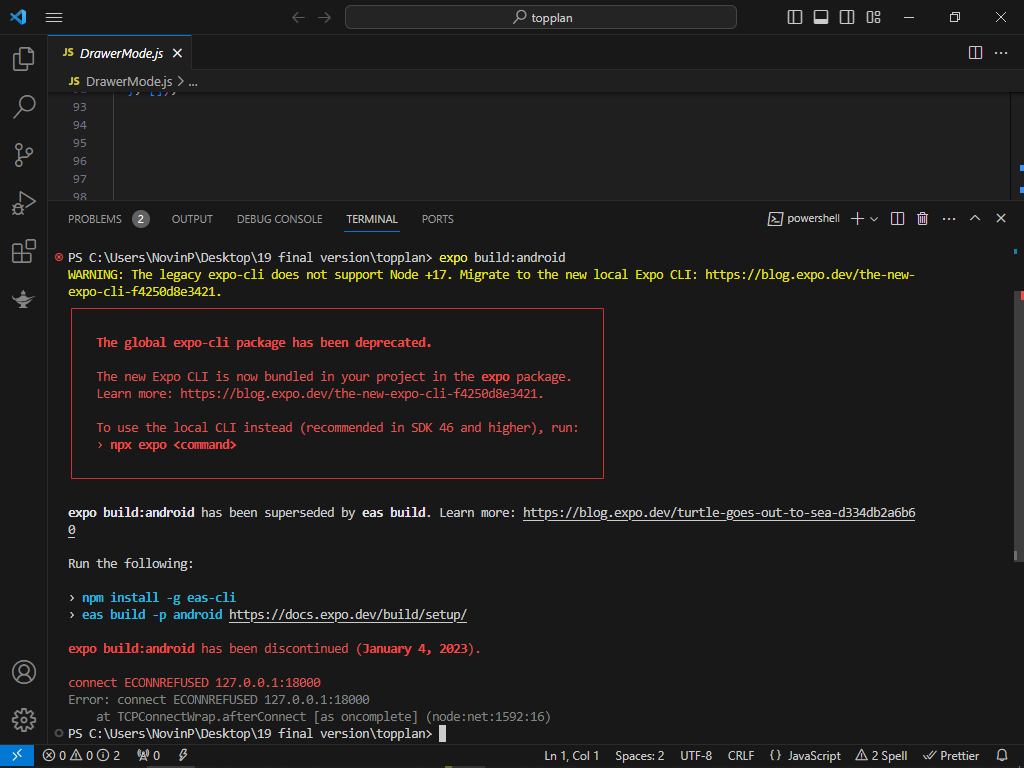Open the Run and Debug view

coord(24,203)
